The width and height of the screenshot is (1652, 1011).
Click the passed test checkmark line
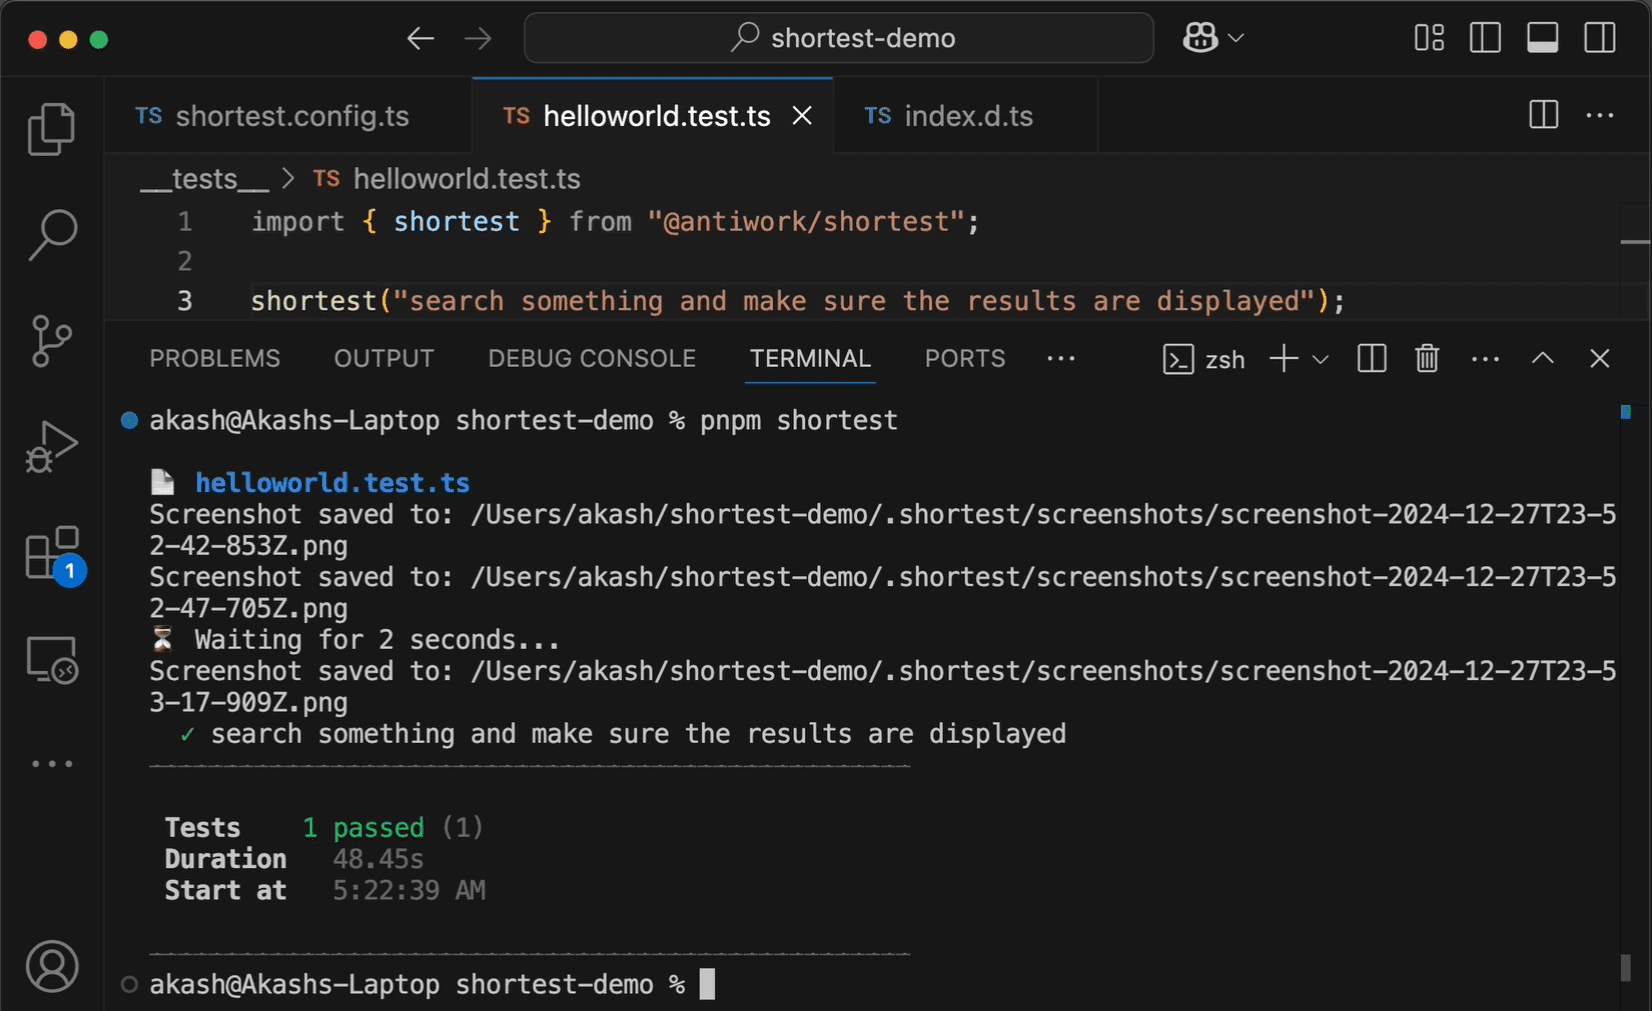623,734
